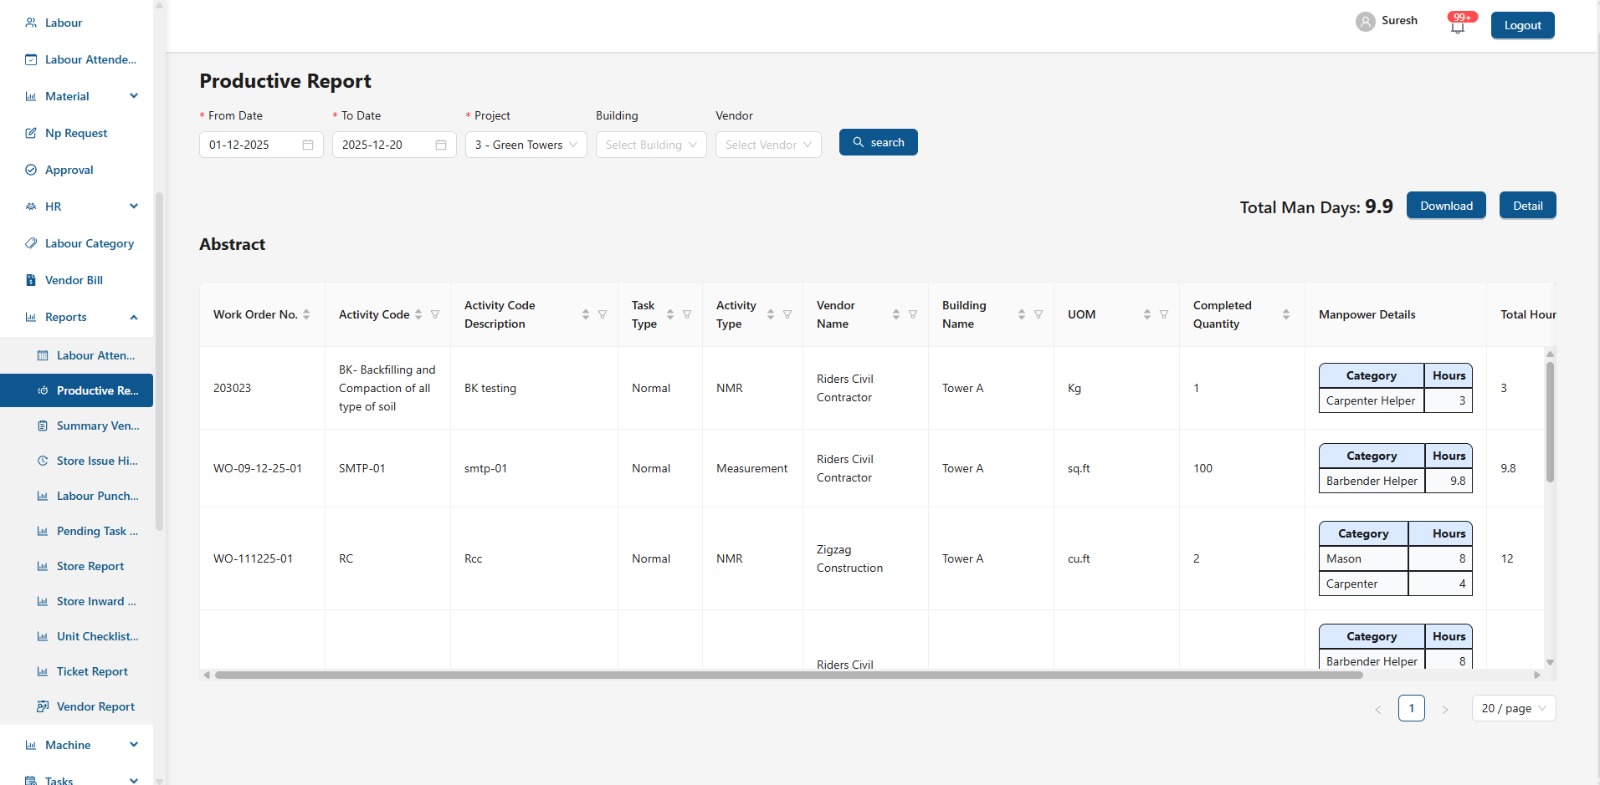
Task: Click the Approval check icon in sidebar
Action: coord(31,170)
